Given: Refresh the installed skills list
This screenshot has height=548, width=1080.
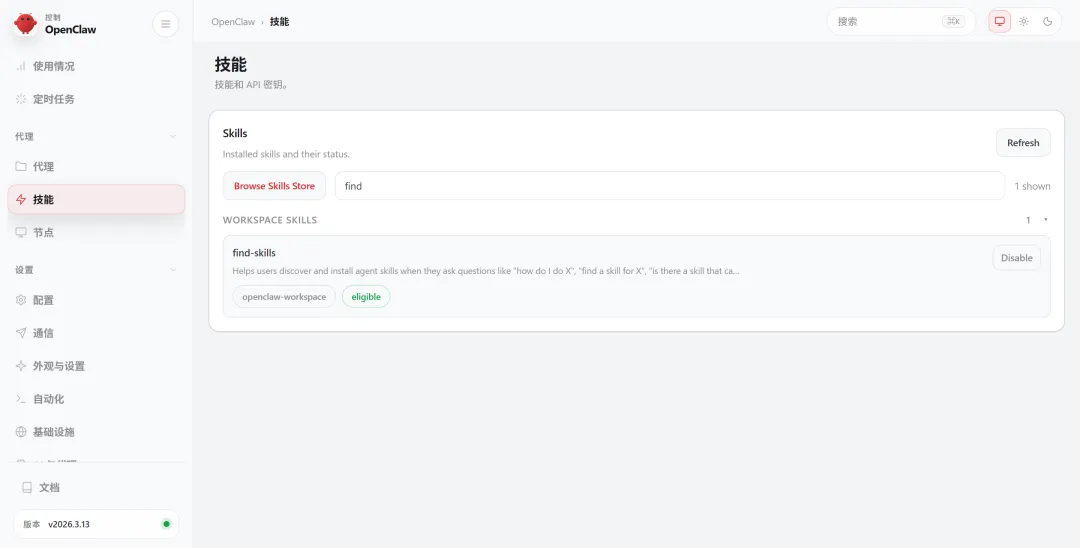Looking at the screenshot, I should point(1023,143).
